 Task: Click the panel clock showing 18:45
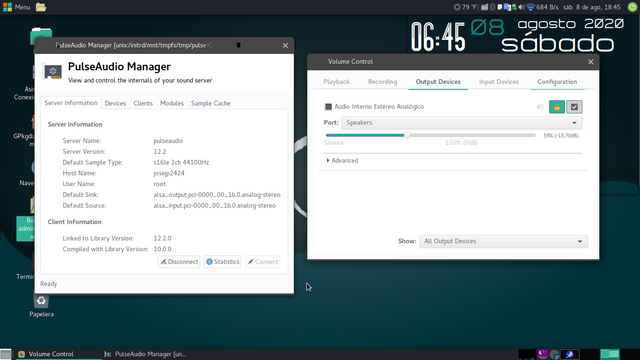[591, 7]
